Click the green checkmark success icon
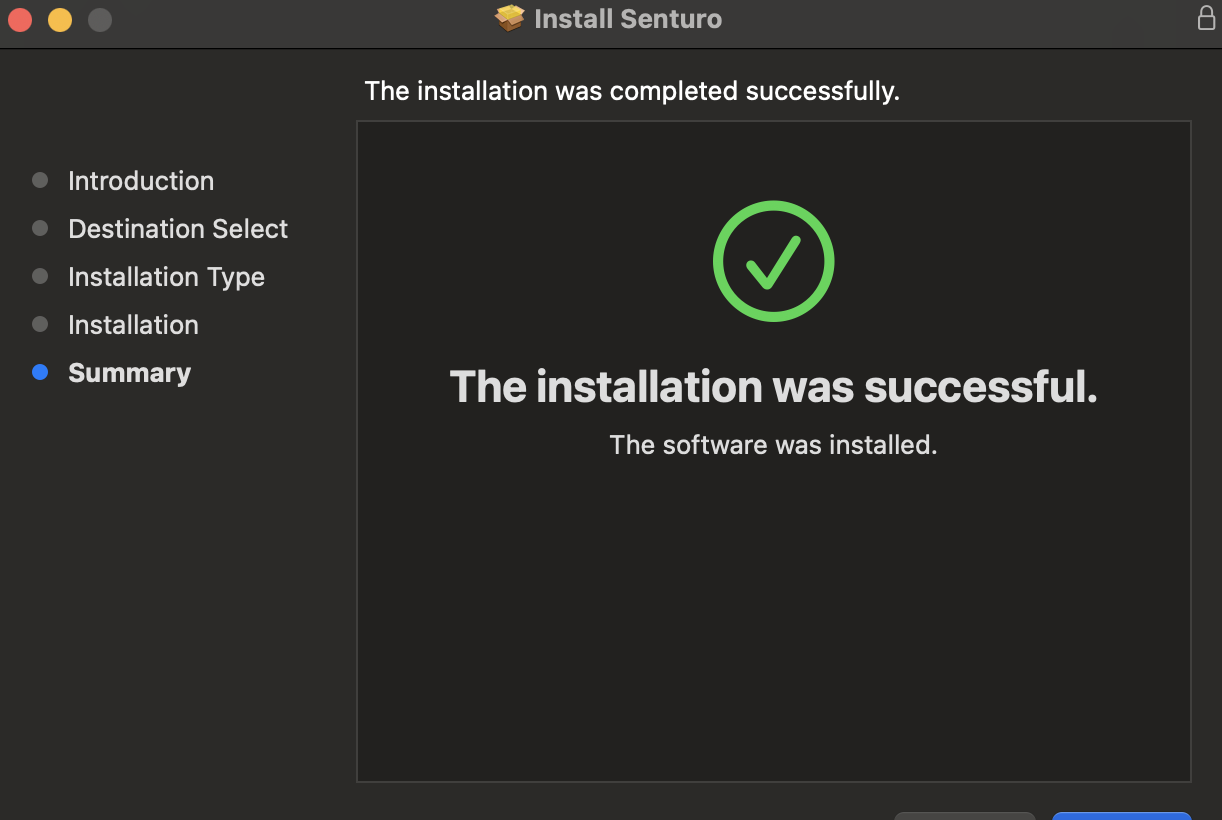The height and width of the screenshot is (820, 1222). tap(773, 261)
